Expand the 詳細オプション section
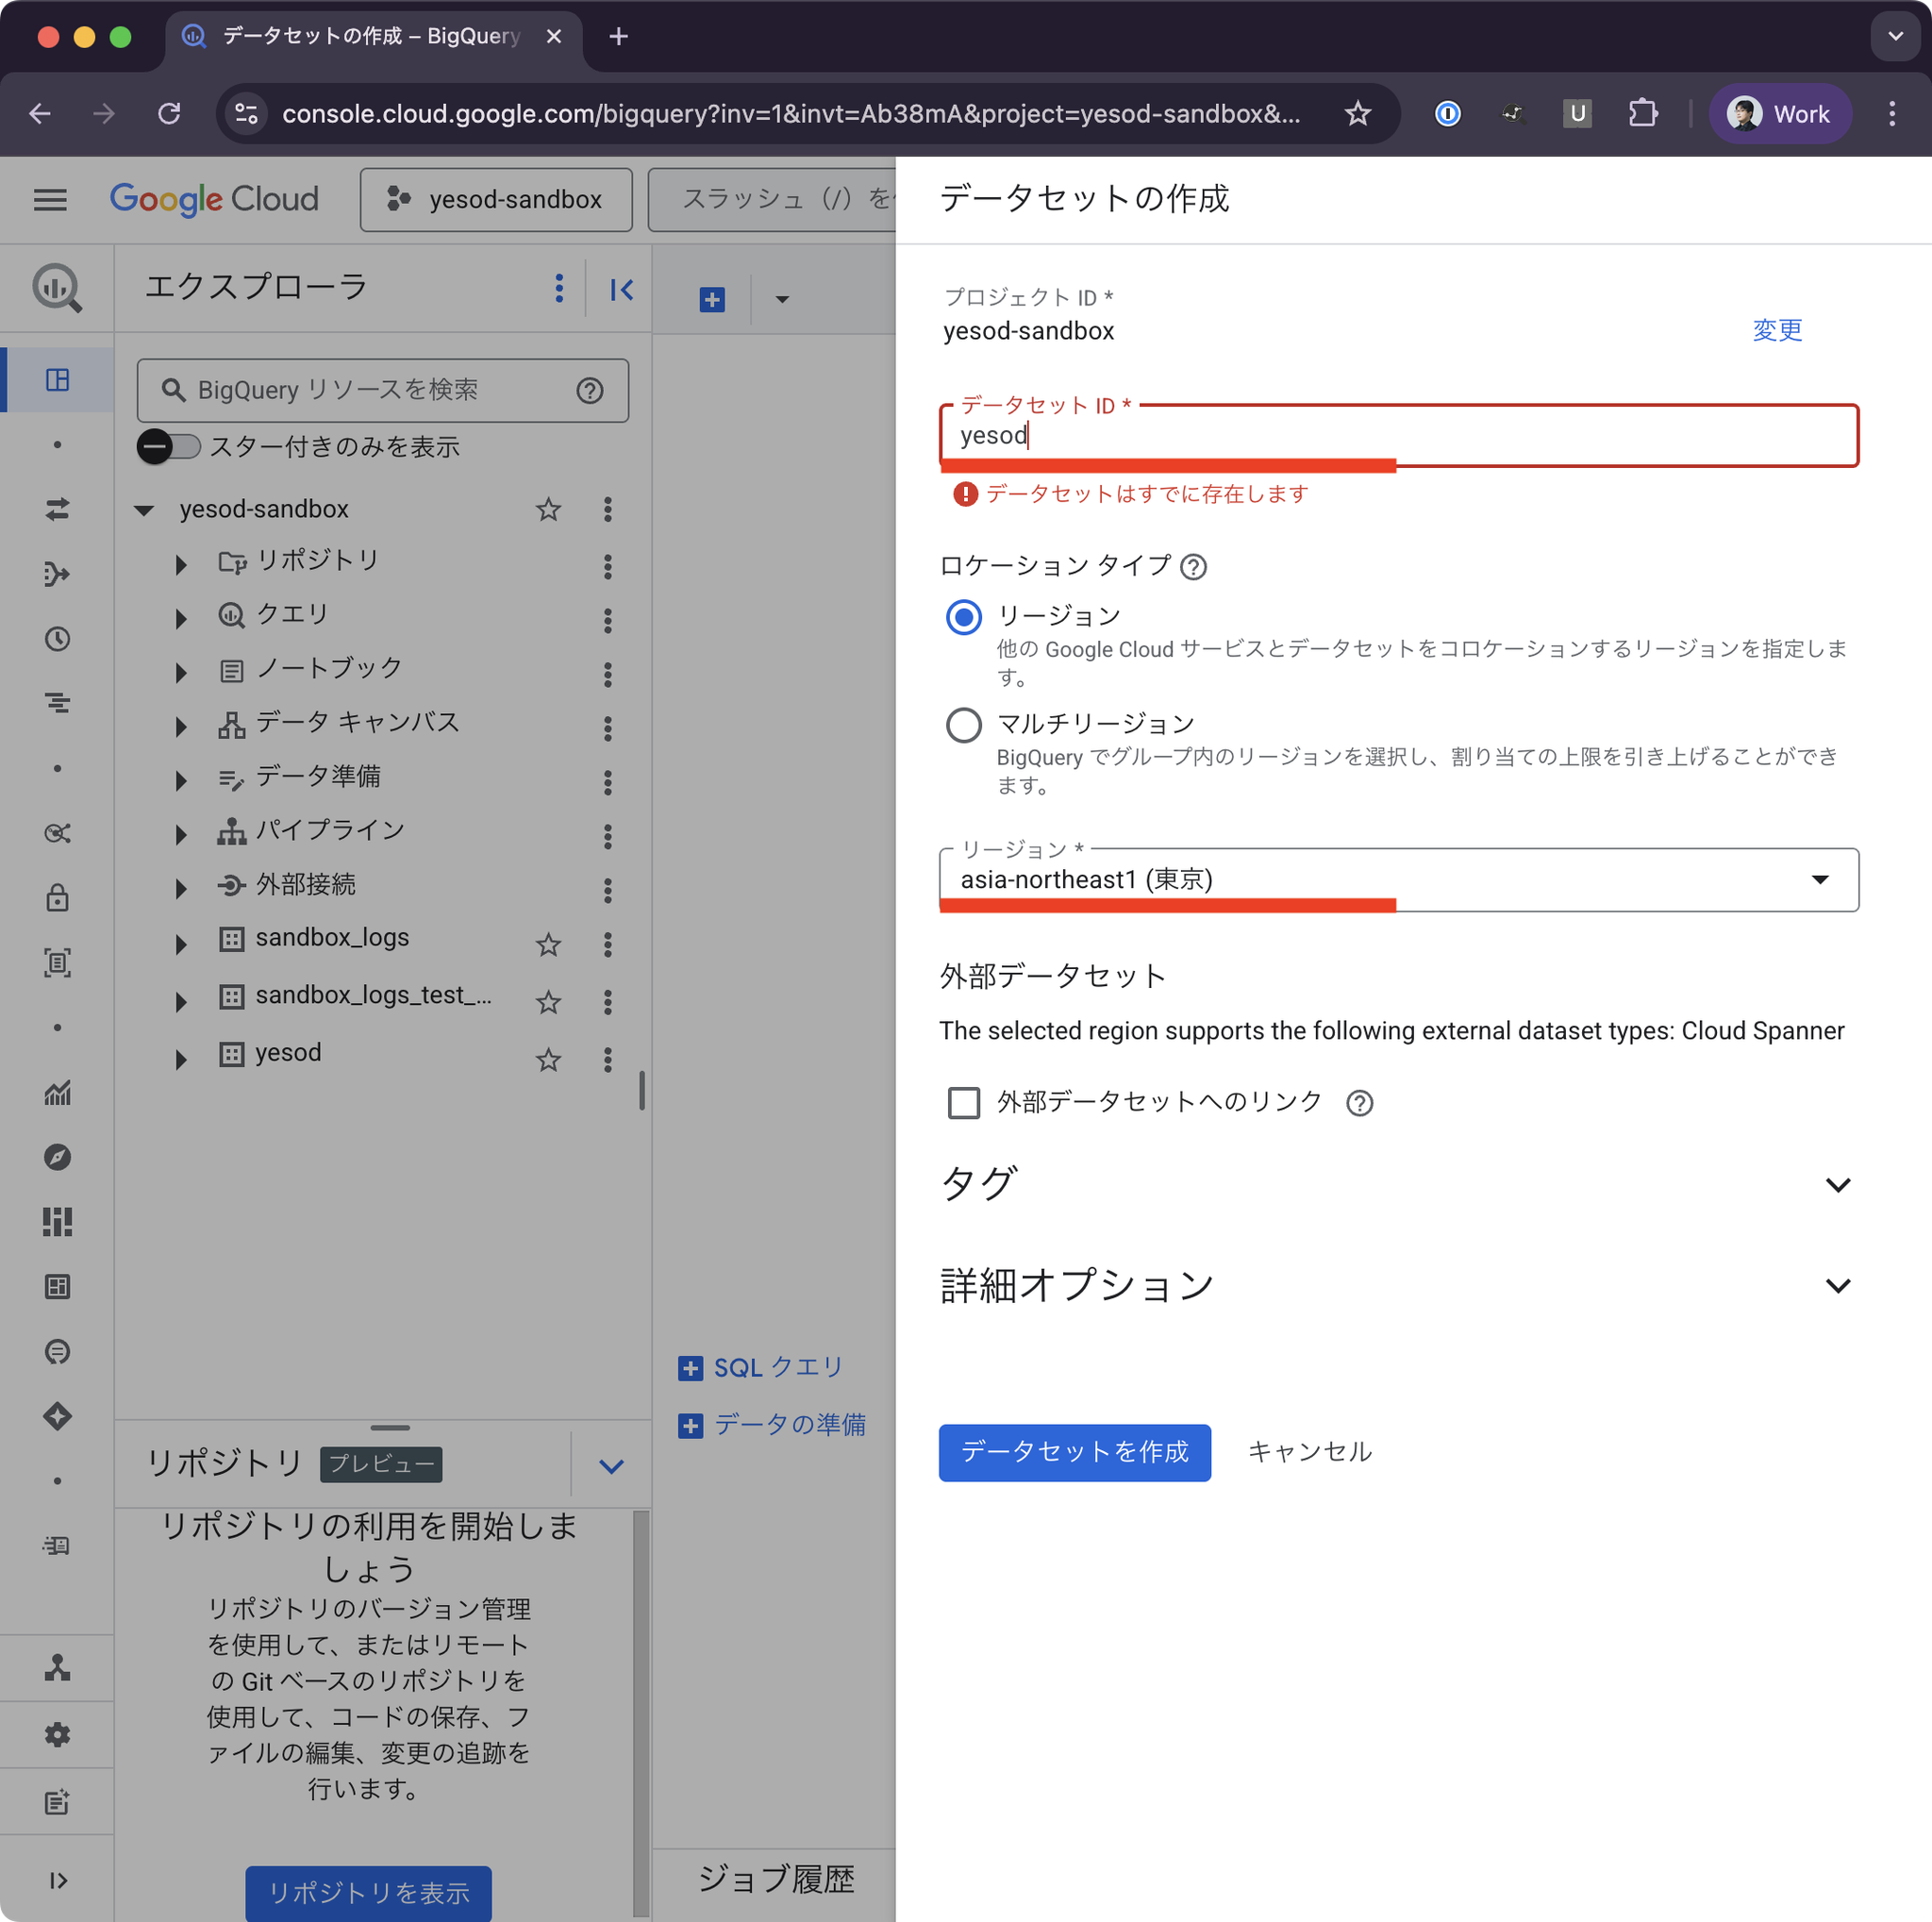The width and height of the screenshot is (1932, 1922). tap(1838, 1285)
